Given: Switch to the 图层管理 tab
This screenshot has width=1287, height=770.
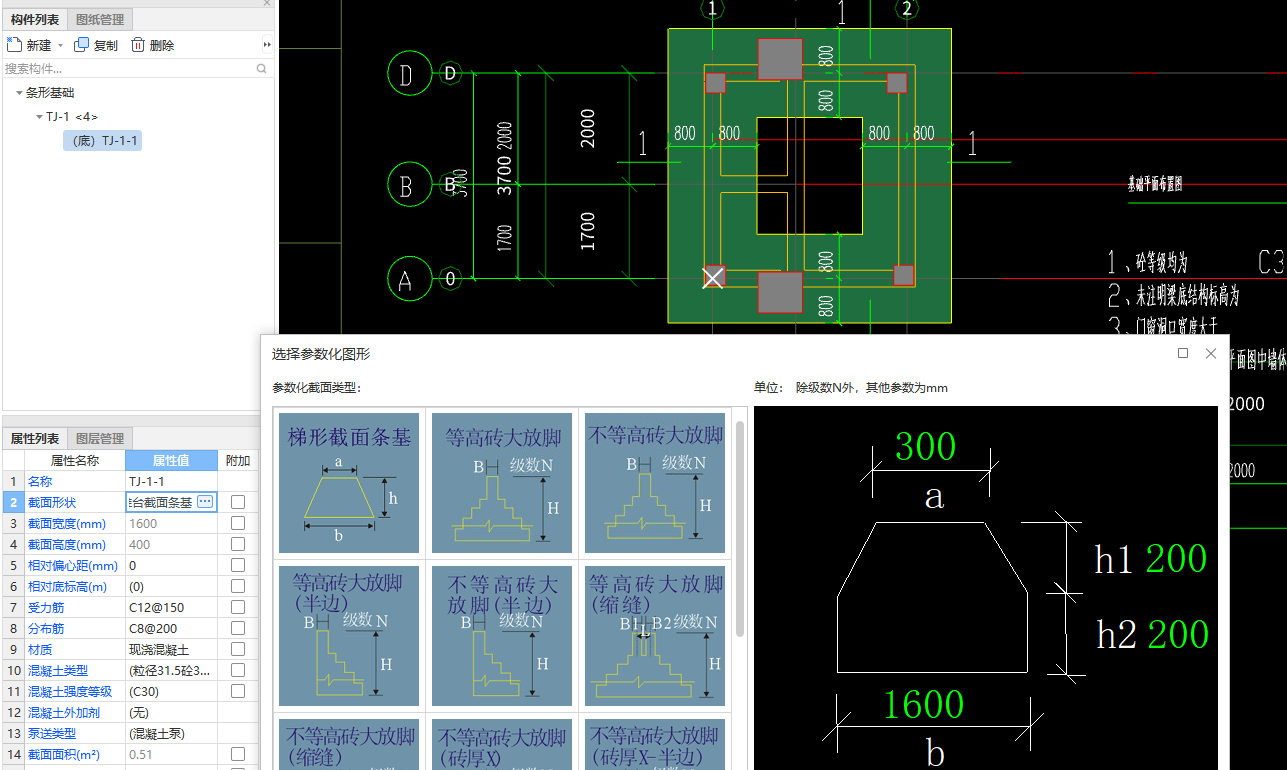Looking at the screenshot, I should [100, 438].
